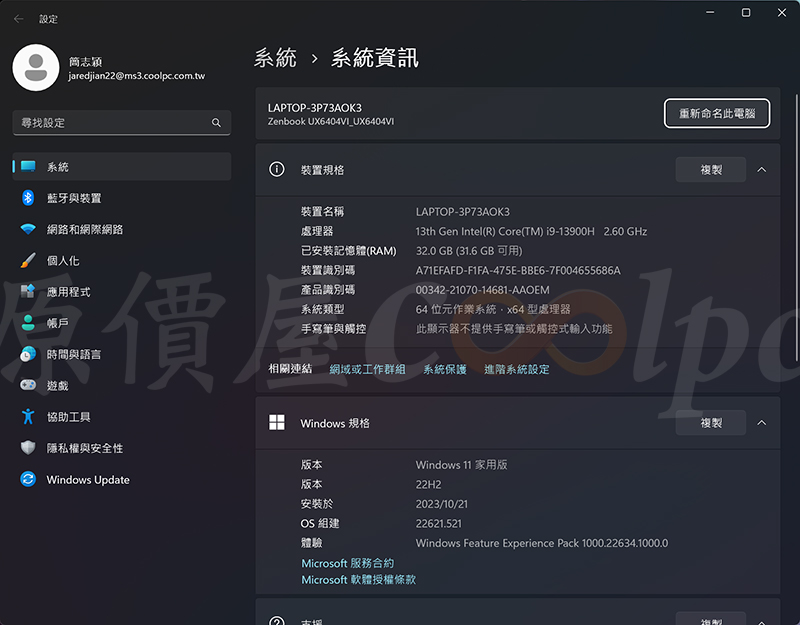The width and height of the screenshot is (800, 625).
Task: Open Bluetooth icon for 藍牙與裝置
Action: click(x=28, y=198)
